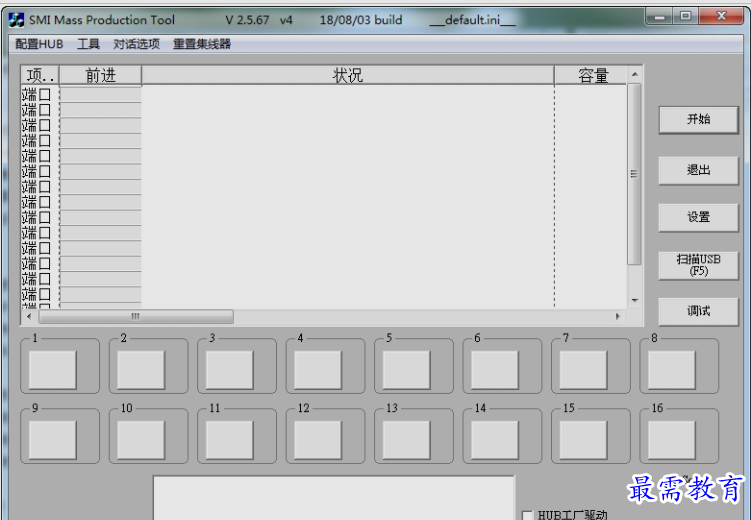Image resolution: width=751 pixels, height=520 pixels.
Task: Select port slot 2 box
Action: click(141, 370)
